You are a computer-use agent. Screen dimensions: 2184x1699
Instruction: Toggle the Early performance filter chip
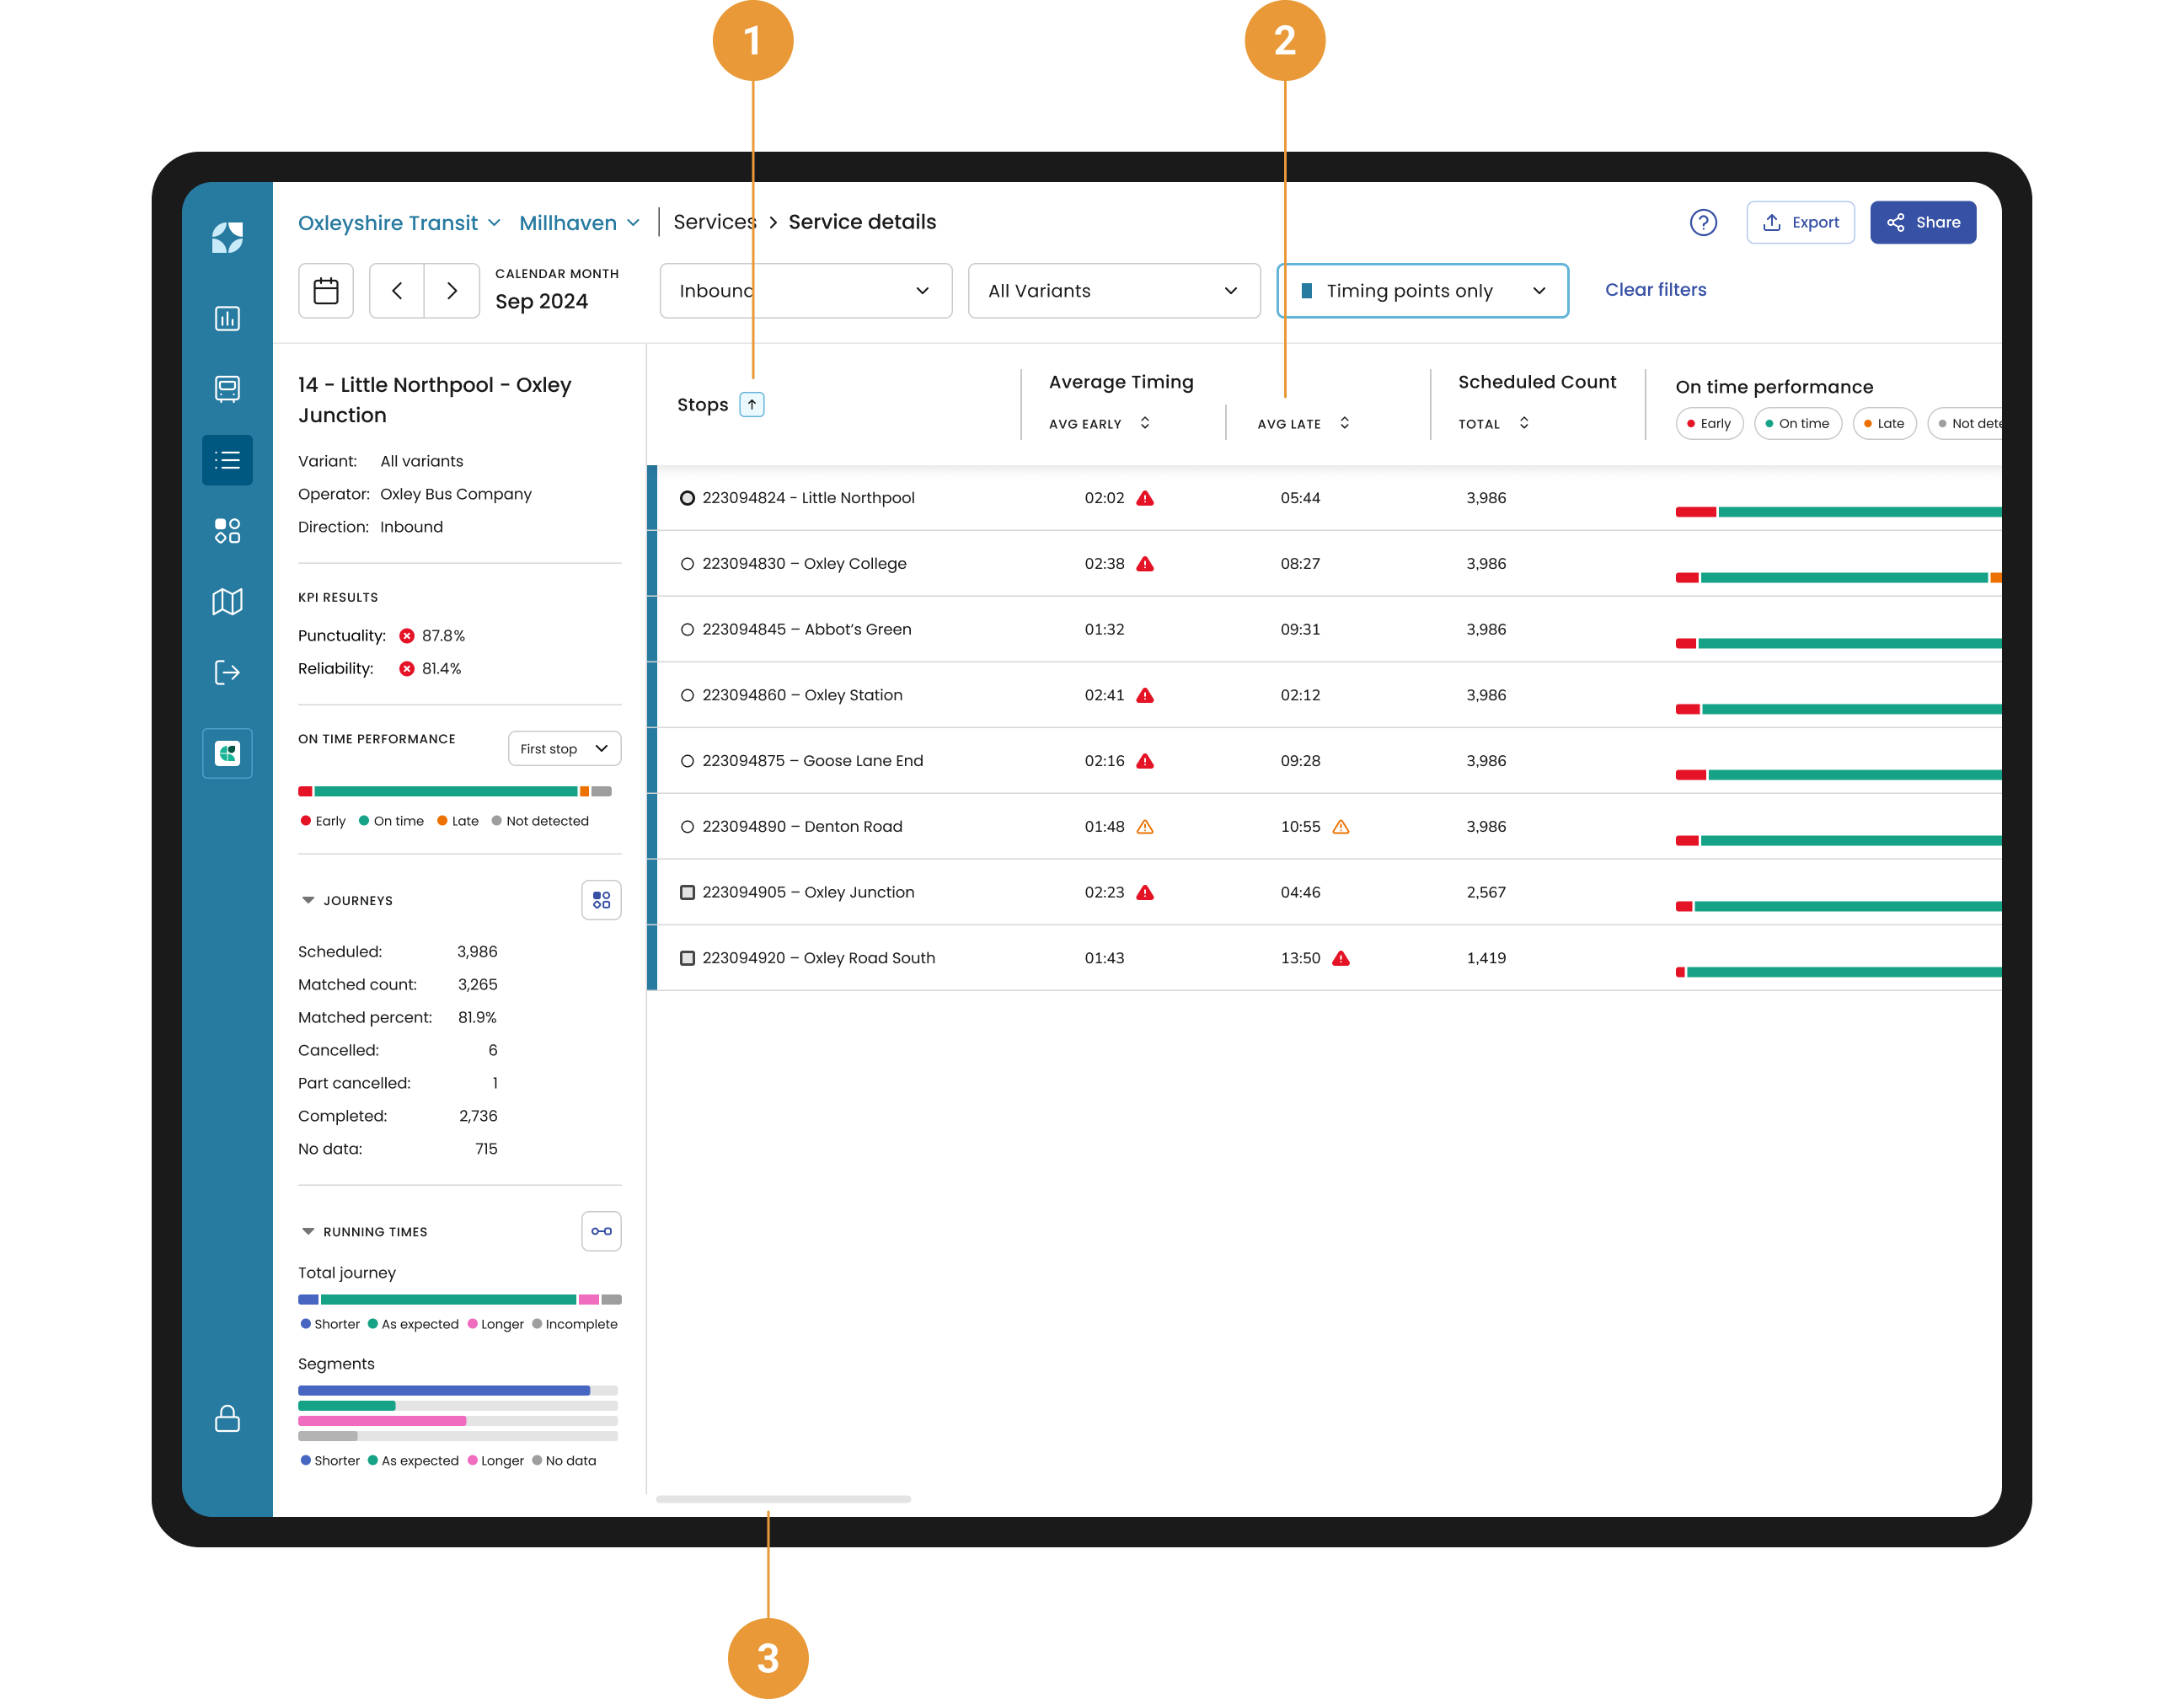(1708, 423)
